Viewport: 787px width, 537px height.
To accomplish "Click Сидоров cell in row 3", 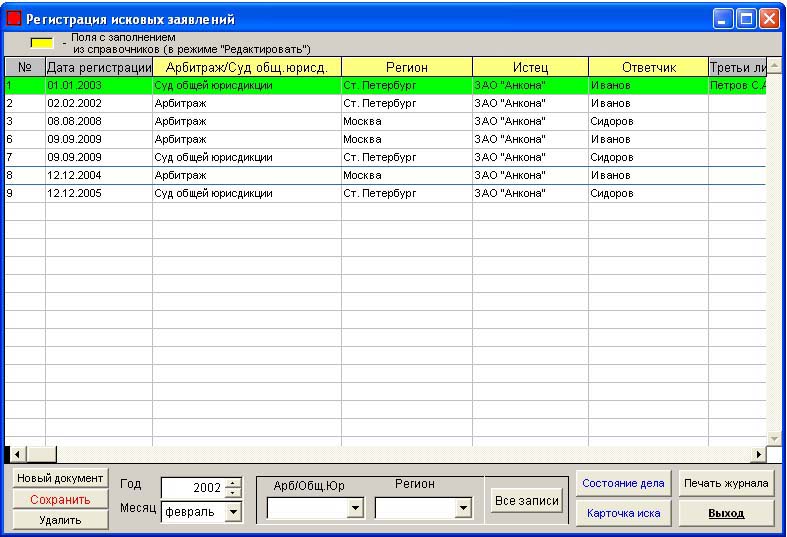I will (x=648, y=121).
